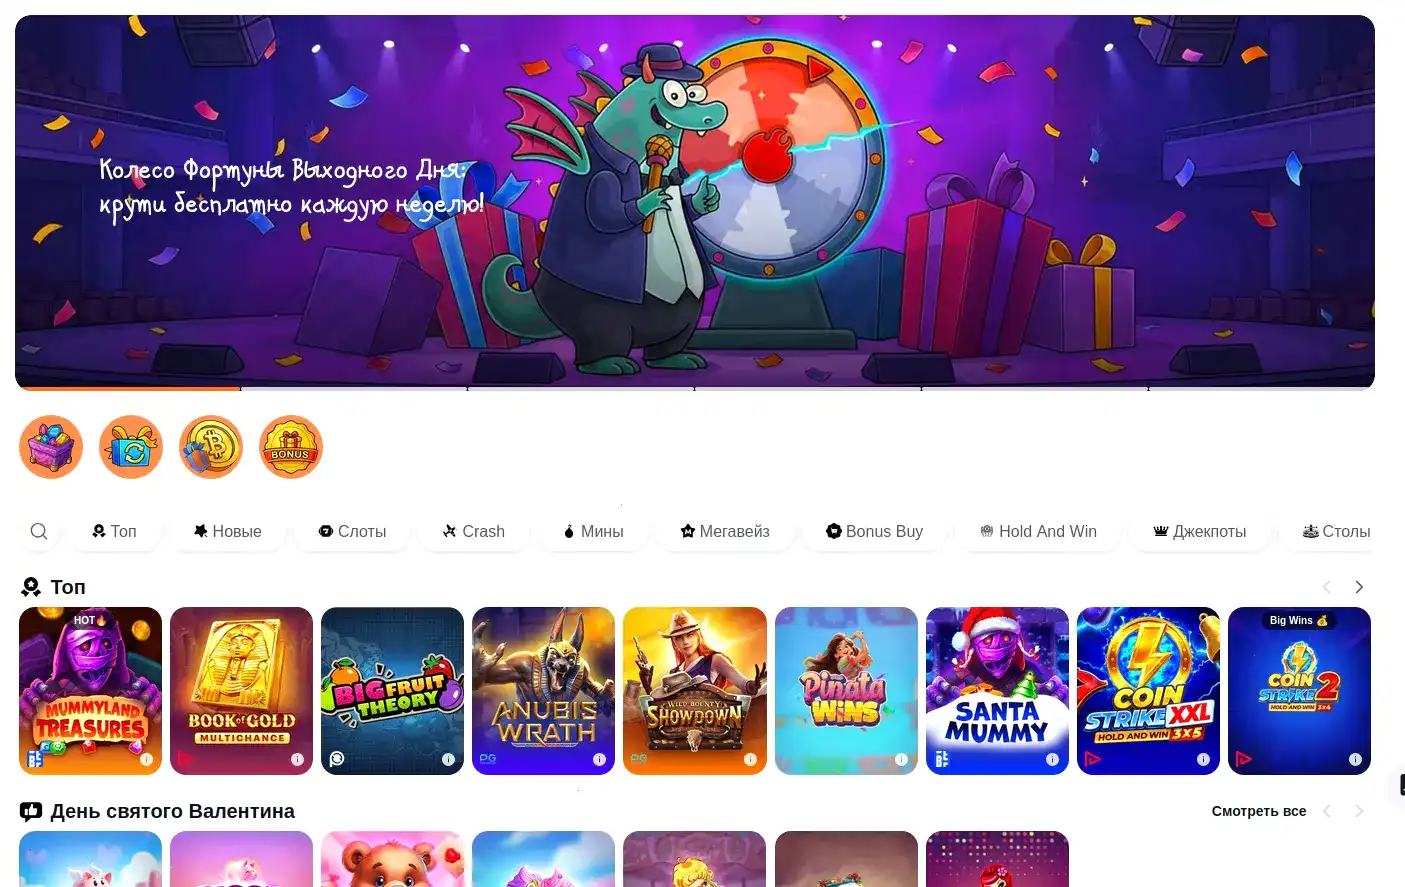This screenshot has height=887, width=1405.
Task: Advance the День святого Валентина carousel
Action: [x=1359, y=811]
